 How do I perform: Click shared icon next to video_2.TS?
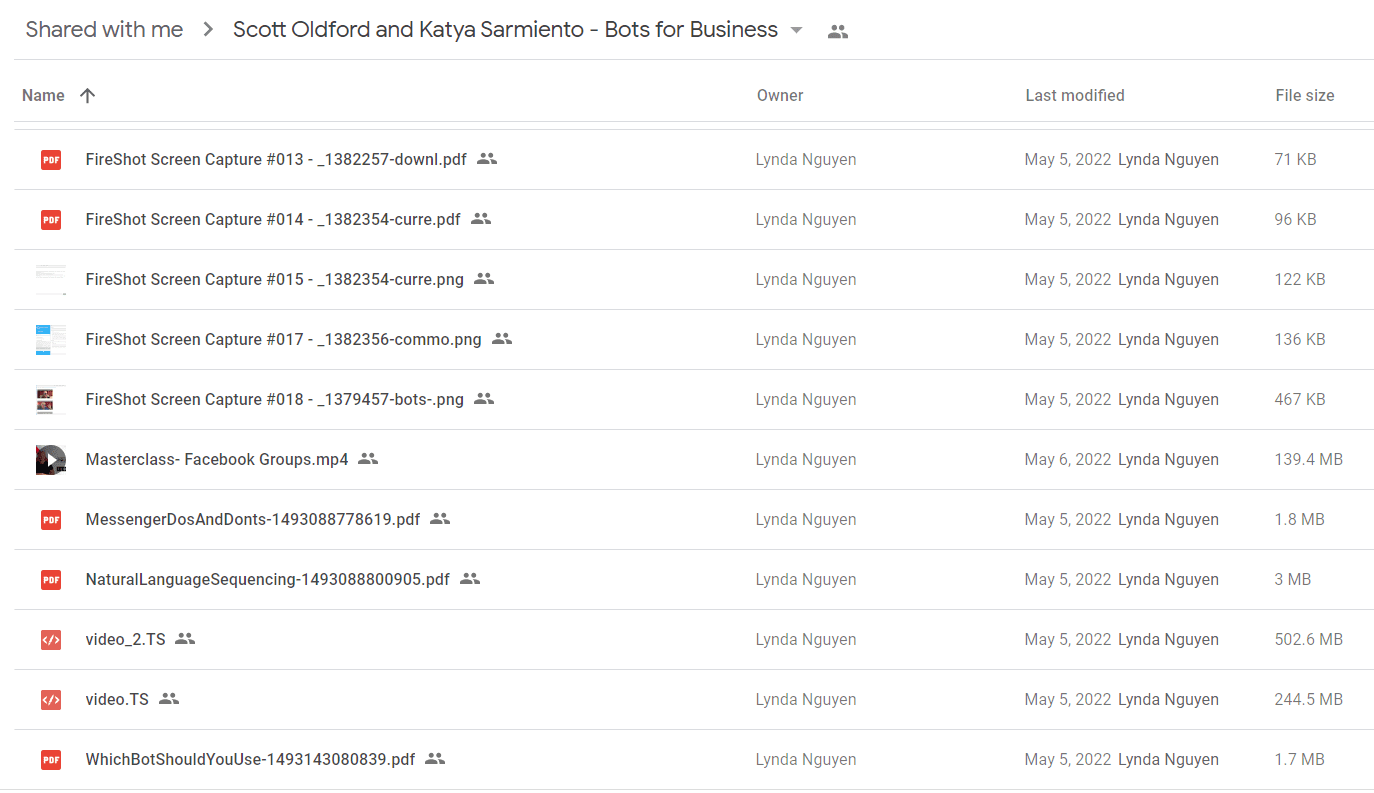coord(185,638)
